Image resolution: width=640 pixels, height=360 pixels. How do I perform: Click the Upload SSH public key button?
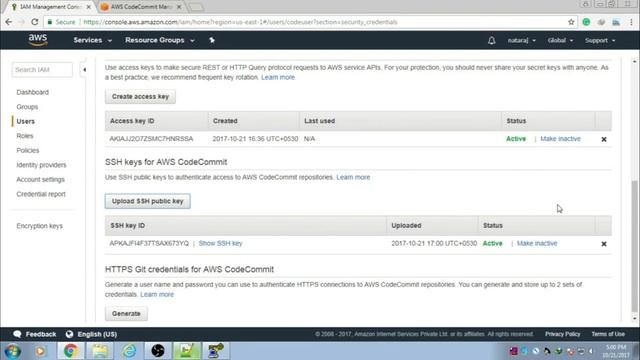tap(148, 201)
